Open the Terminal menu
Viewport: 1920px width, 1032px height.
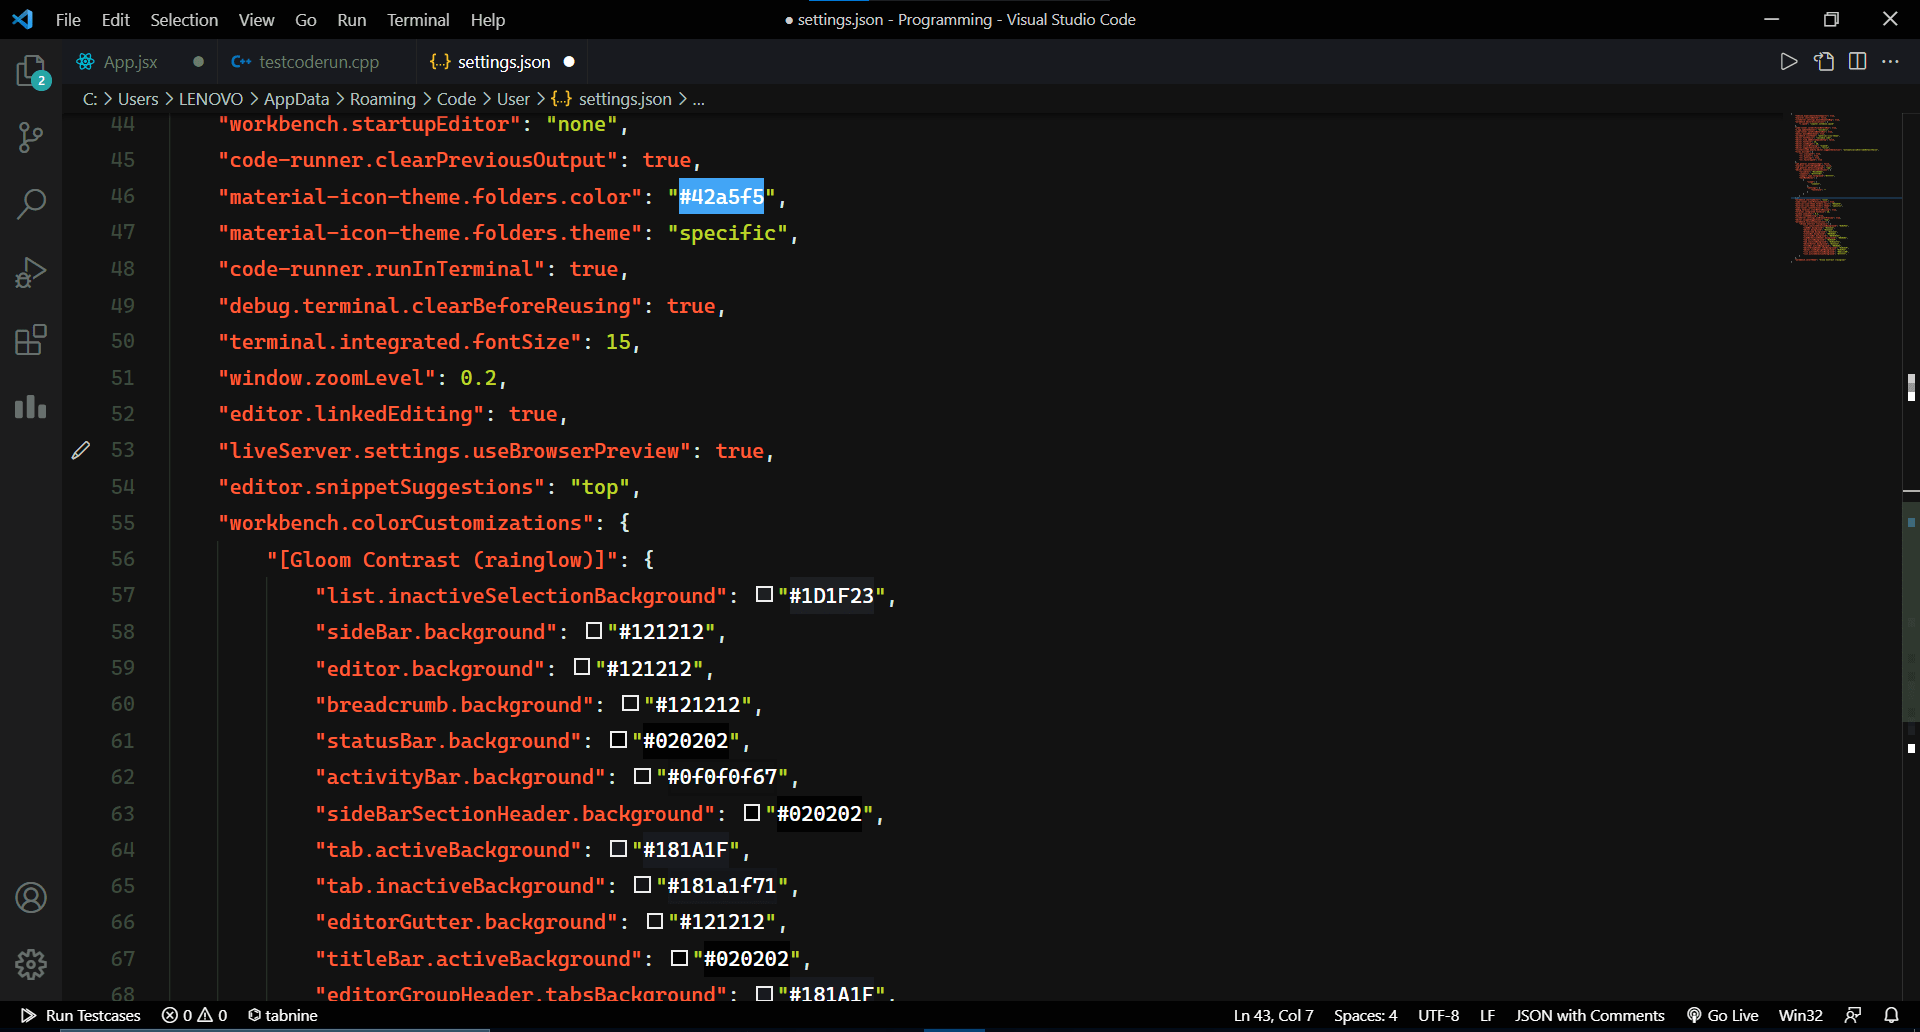click(x=418, y=20)
